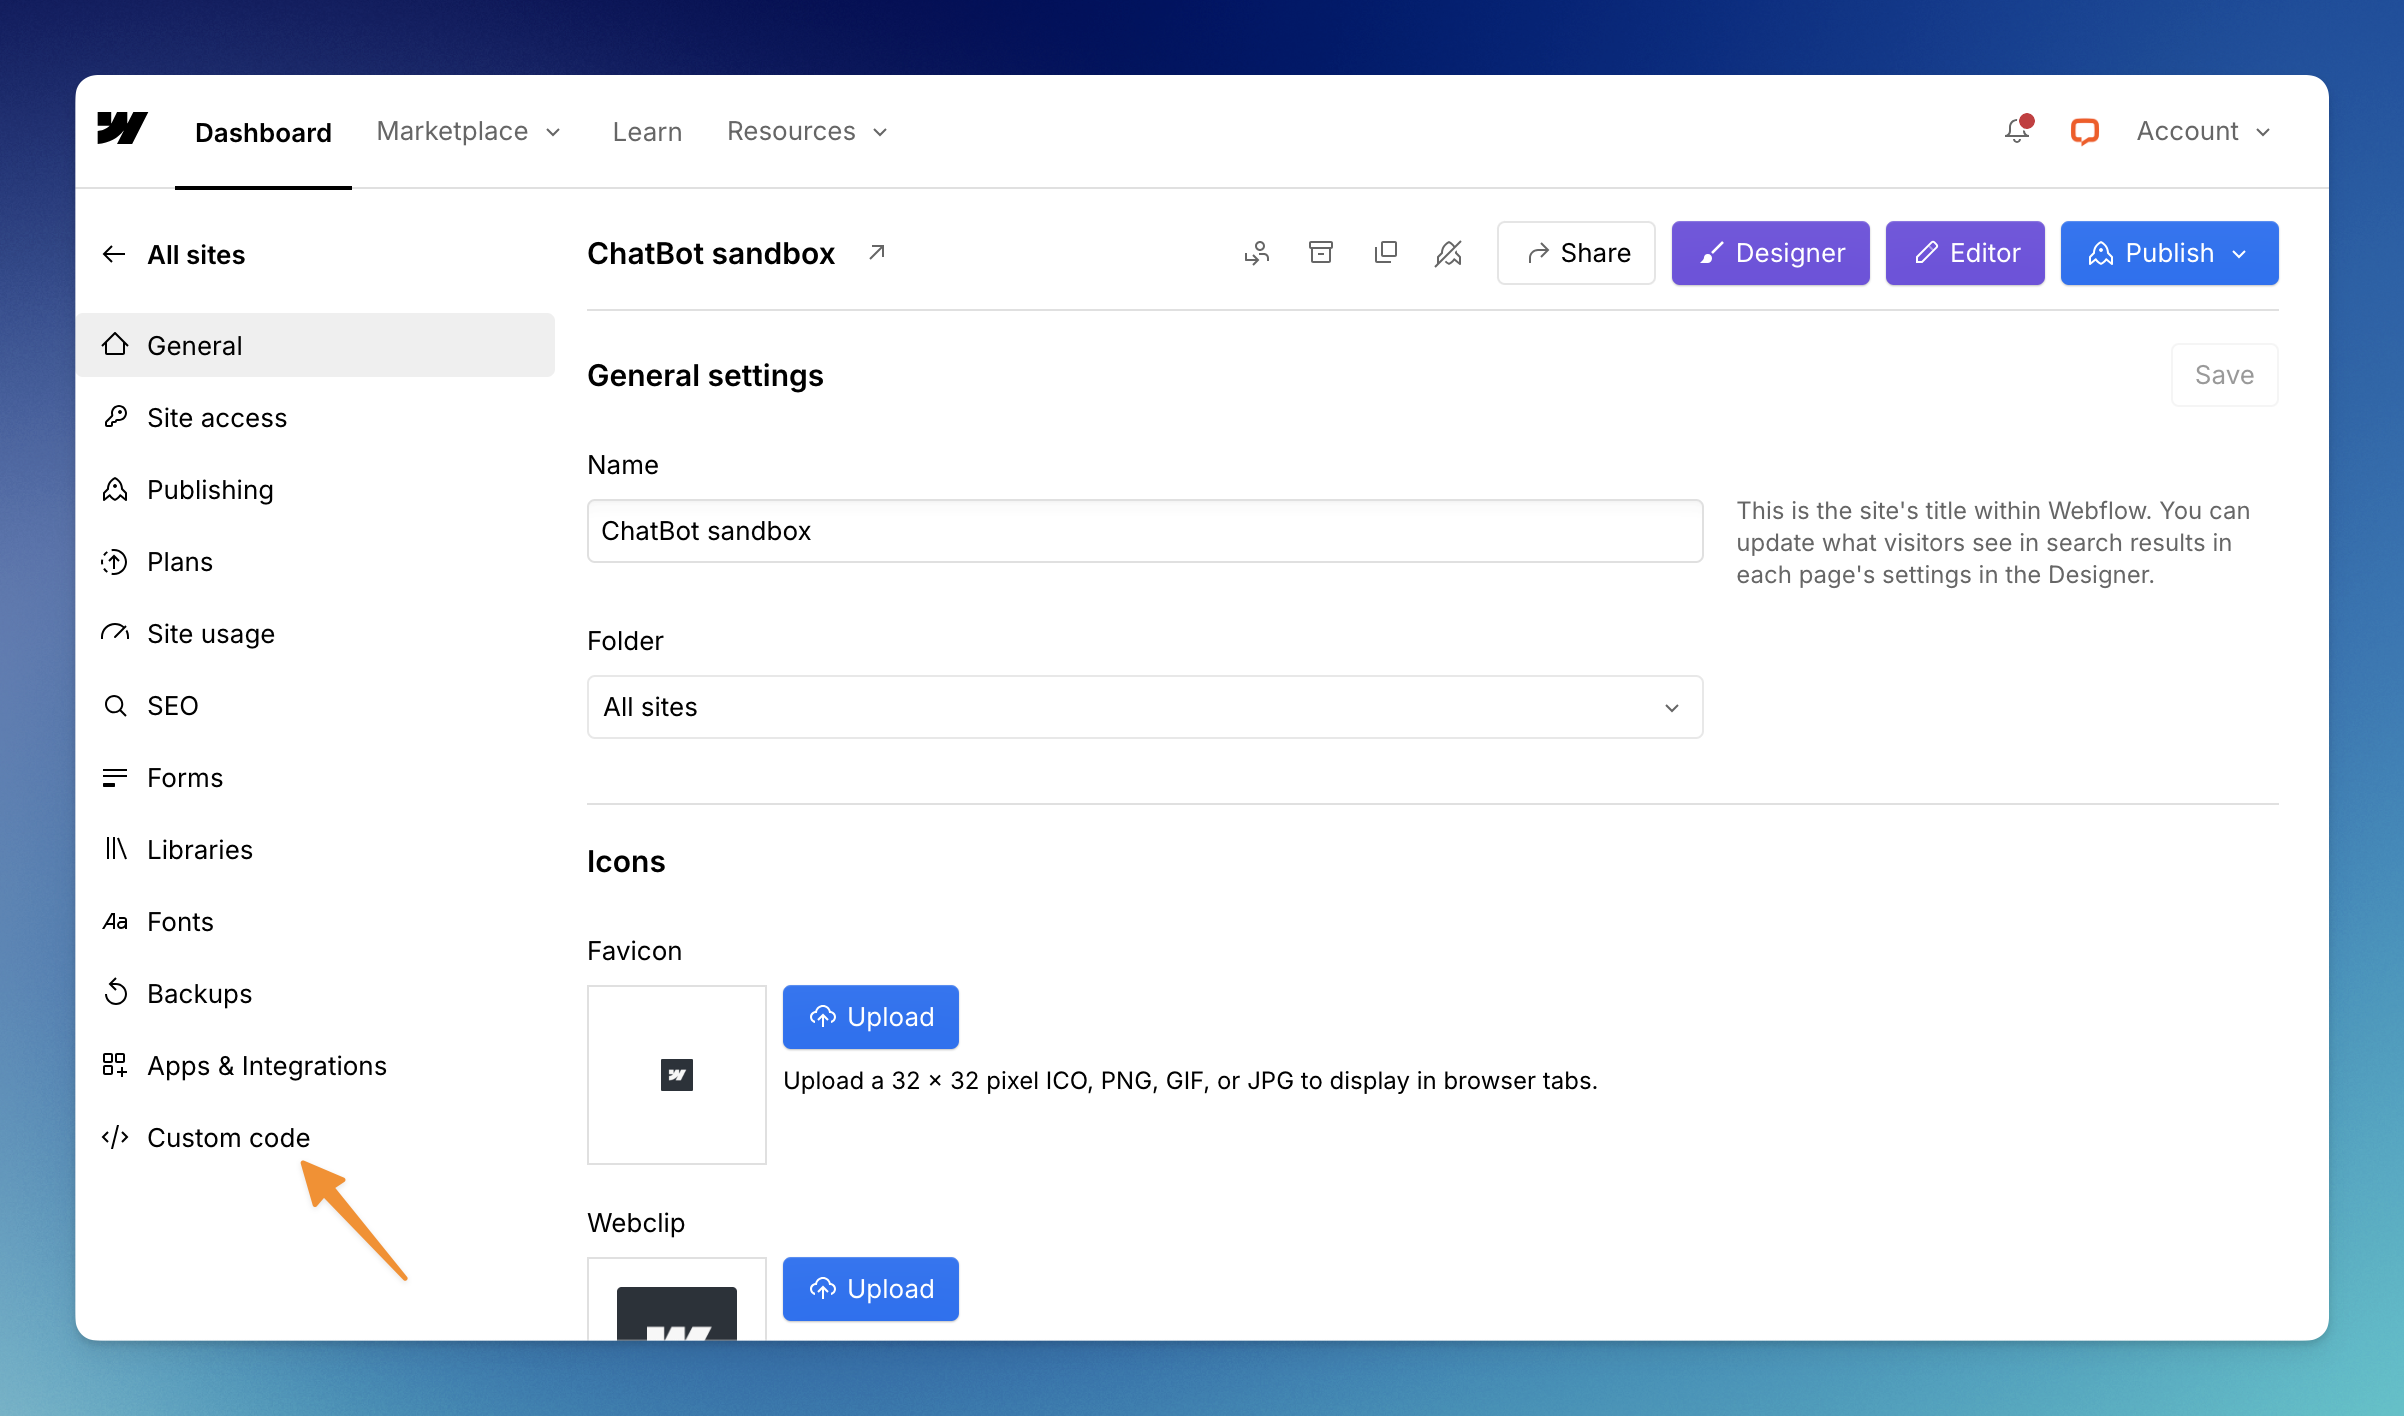Click the Favicon preview thumbnail

point(677,1075)
